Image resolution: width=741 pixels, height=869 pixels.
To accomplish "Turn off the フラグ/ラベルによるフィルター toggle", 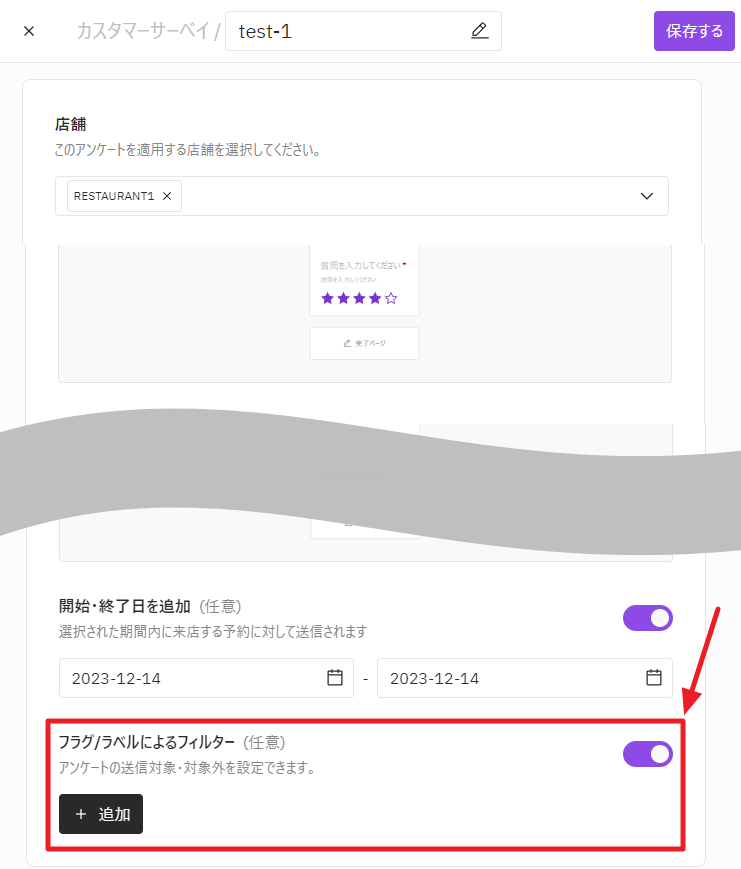I will click(647, 754).
